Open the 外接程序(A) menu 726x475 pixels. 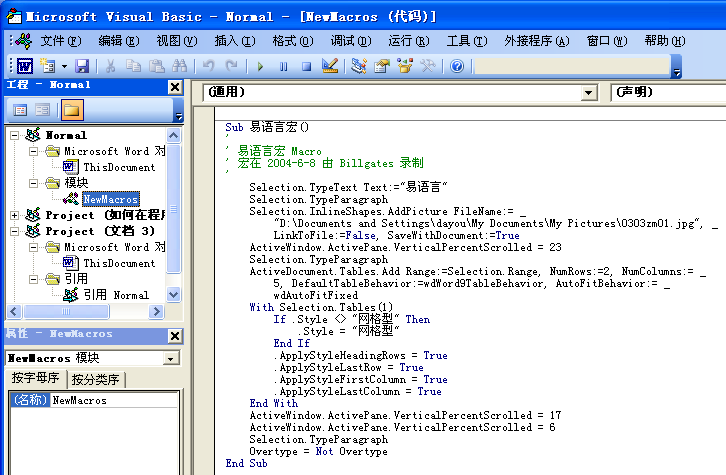537,41
